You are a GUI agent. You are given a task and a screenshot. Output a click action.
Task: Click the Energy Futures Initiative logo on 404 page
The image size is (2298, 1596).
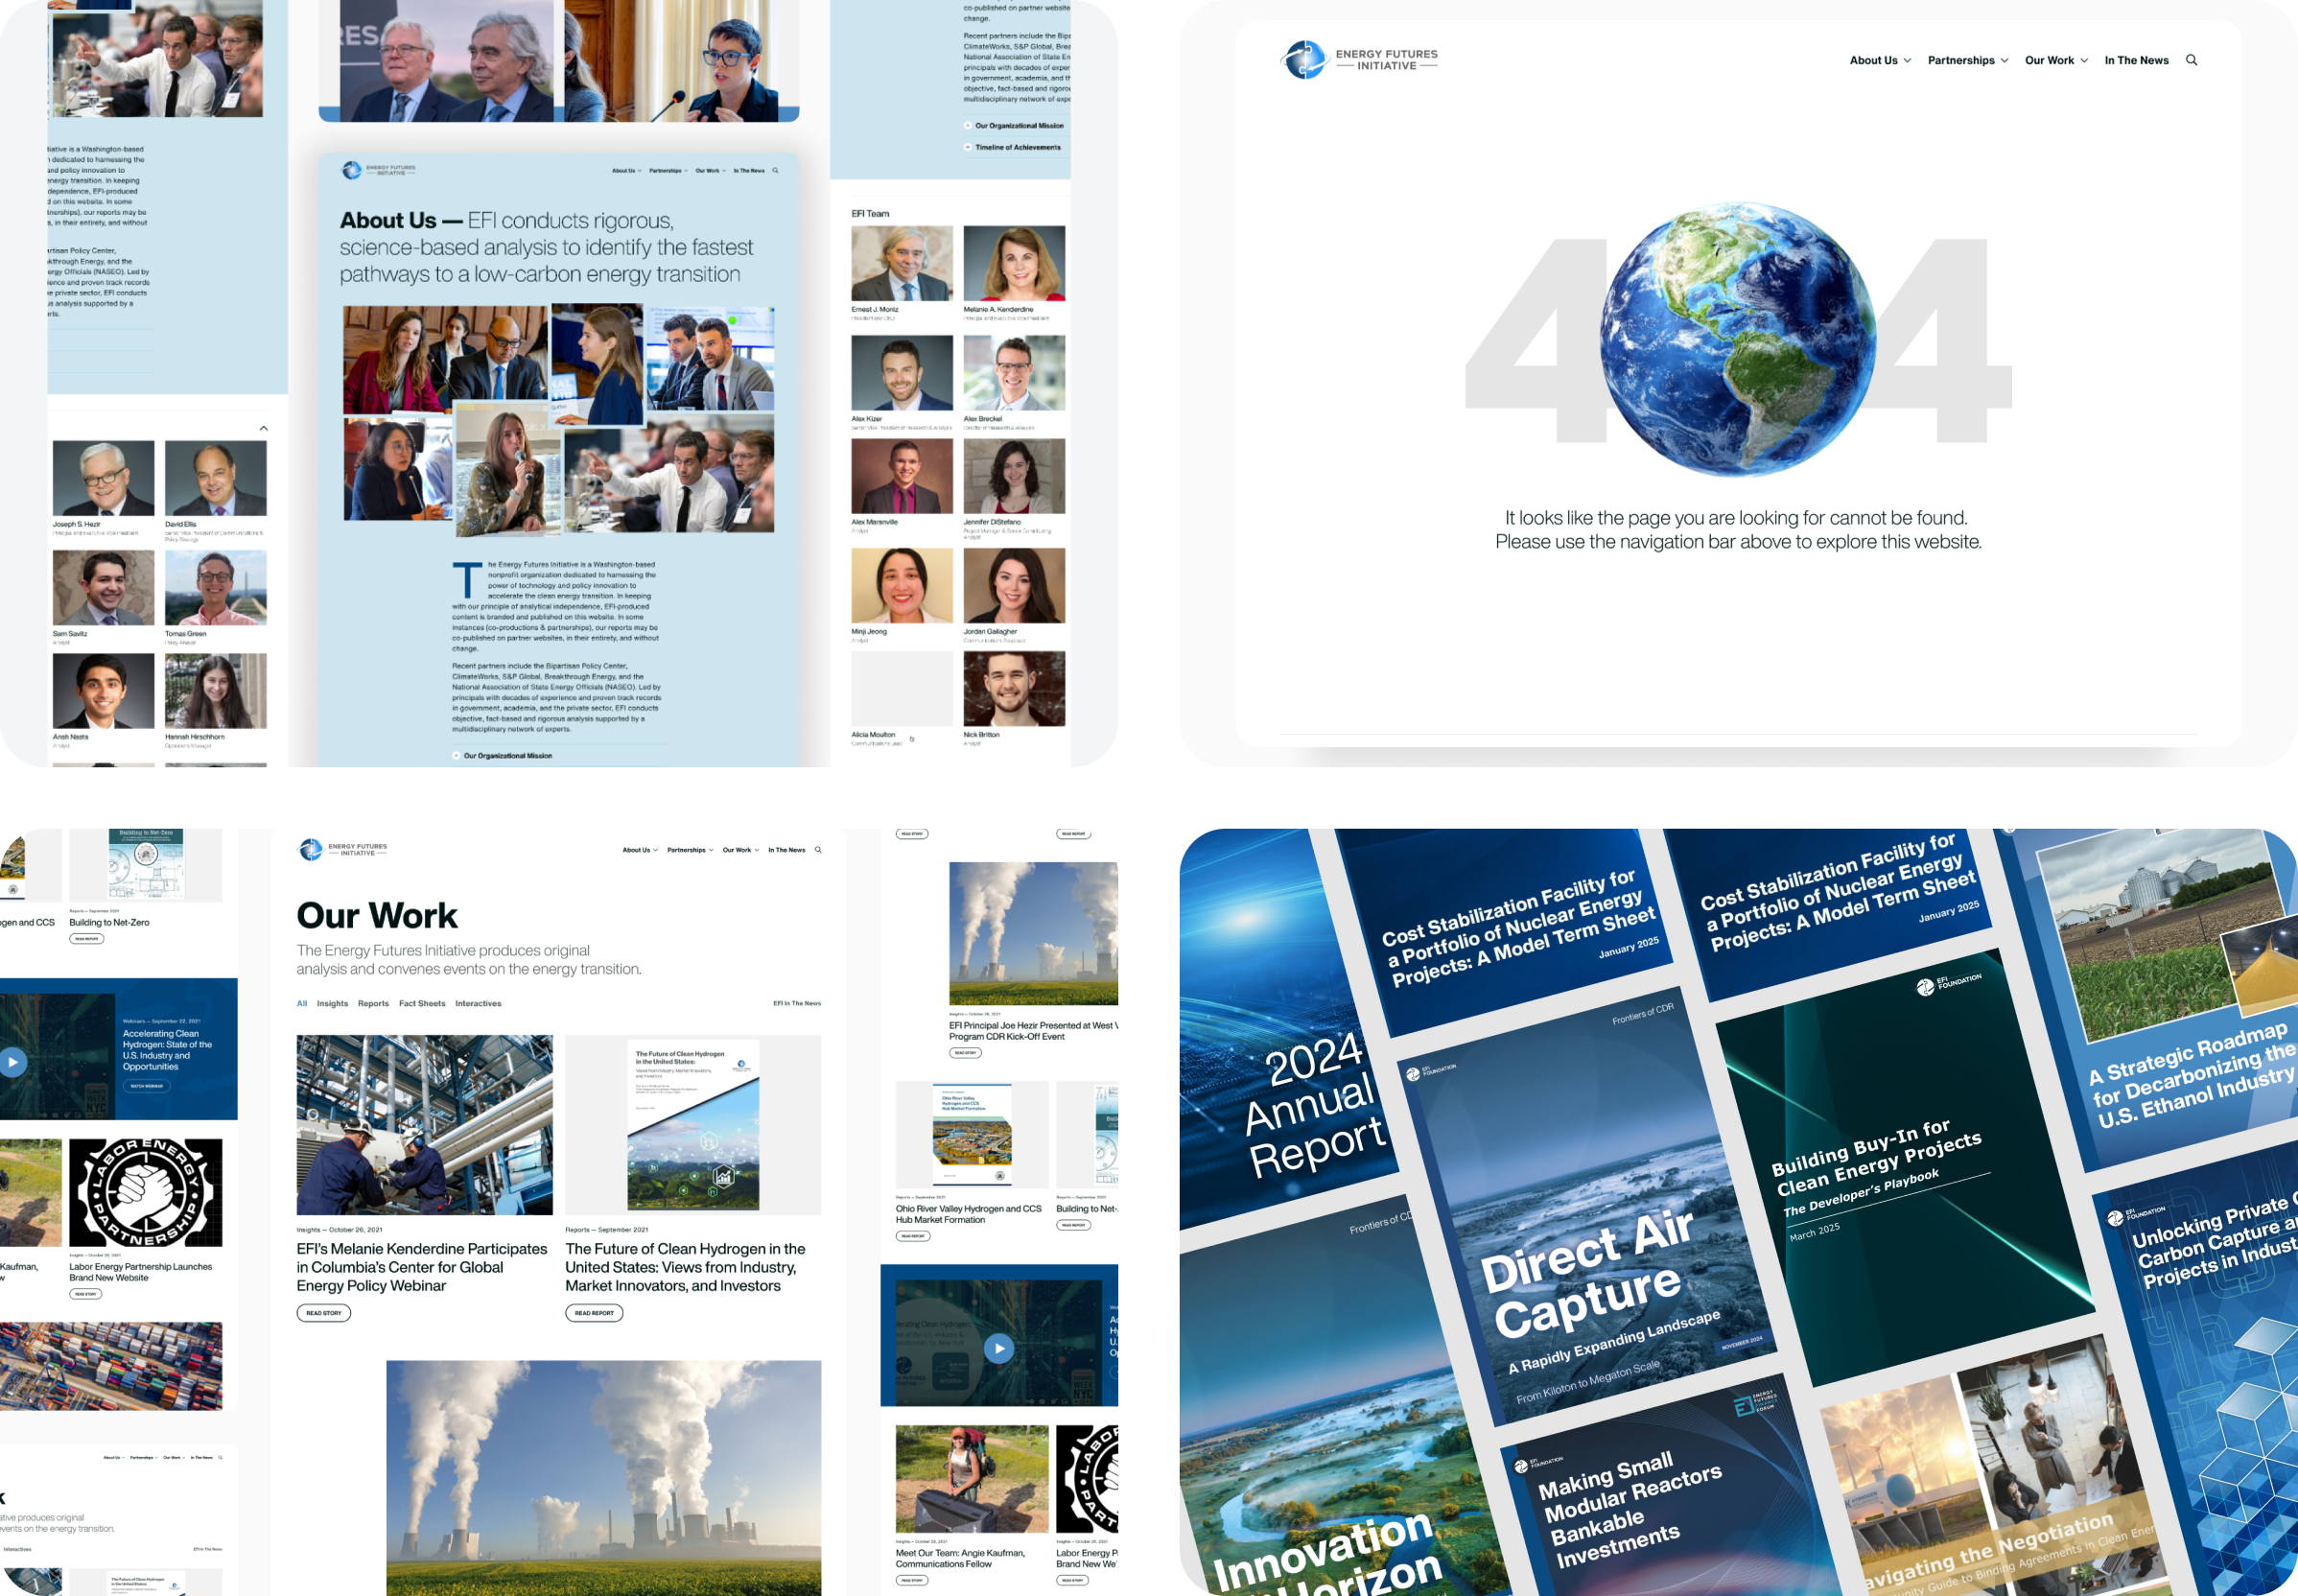point(1359,60)
